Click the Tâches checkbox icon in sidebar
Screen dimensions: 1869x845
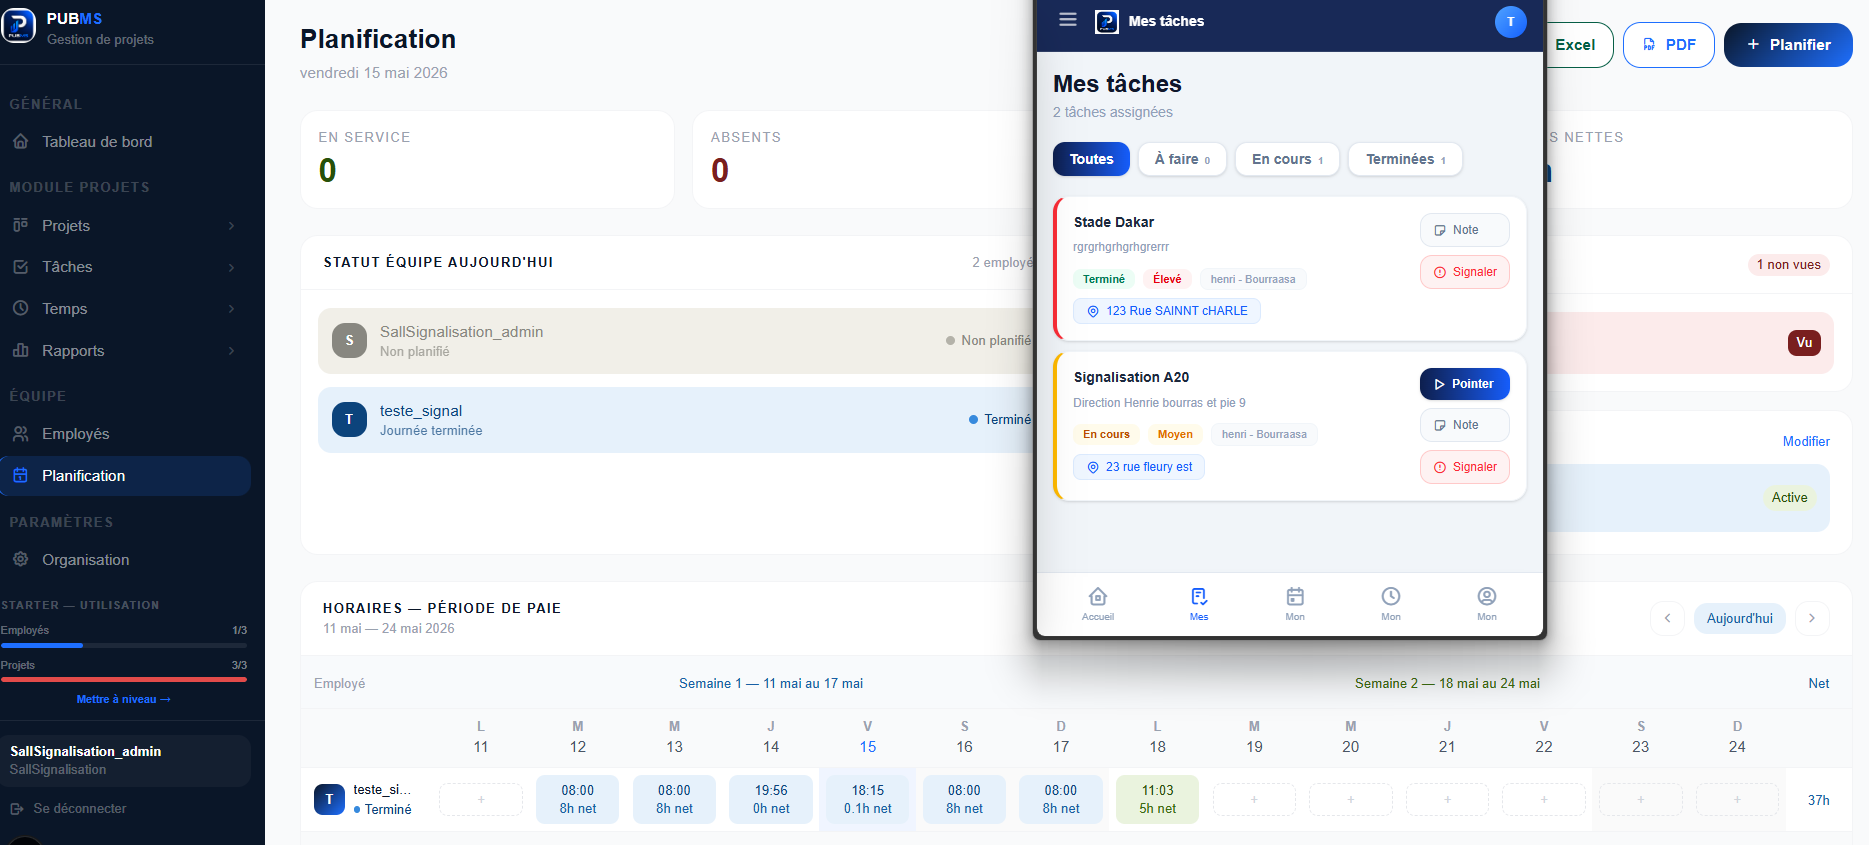click(20, 267)
